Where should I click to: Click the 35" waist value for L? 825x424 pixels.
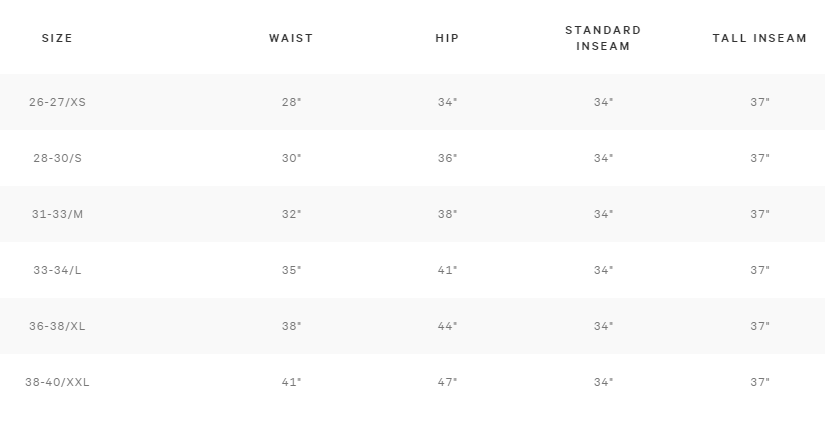pos(291,270)
